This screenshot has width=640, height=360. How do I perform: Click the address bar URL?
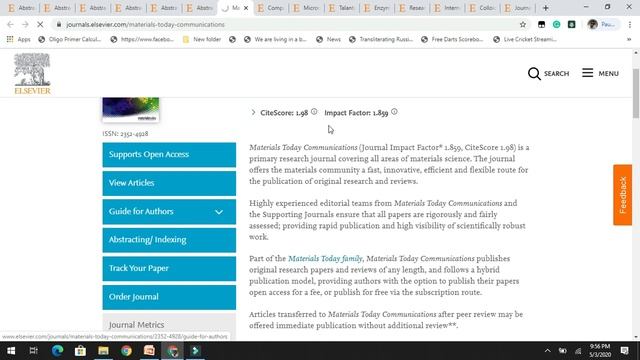pyautogui.click(x=145, y=24)
